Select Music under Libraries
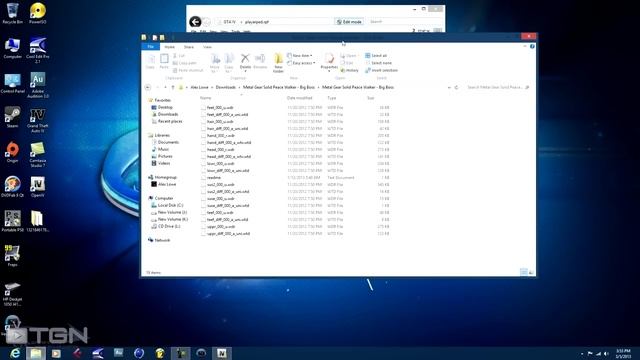640x360 pixels. (x=160, y=149)
